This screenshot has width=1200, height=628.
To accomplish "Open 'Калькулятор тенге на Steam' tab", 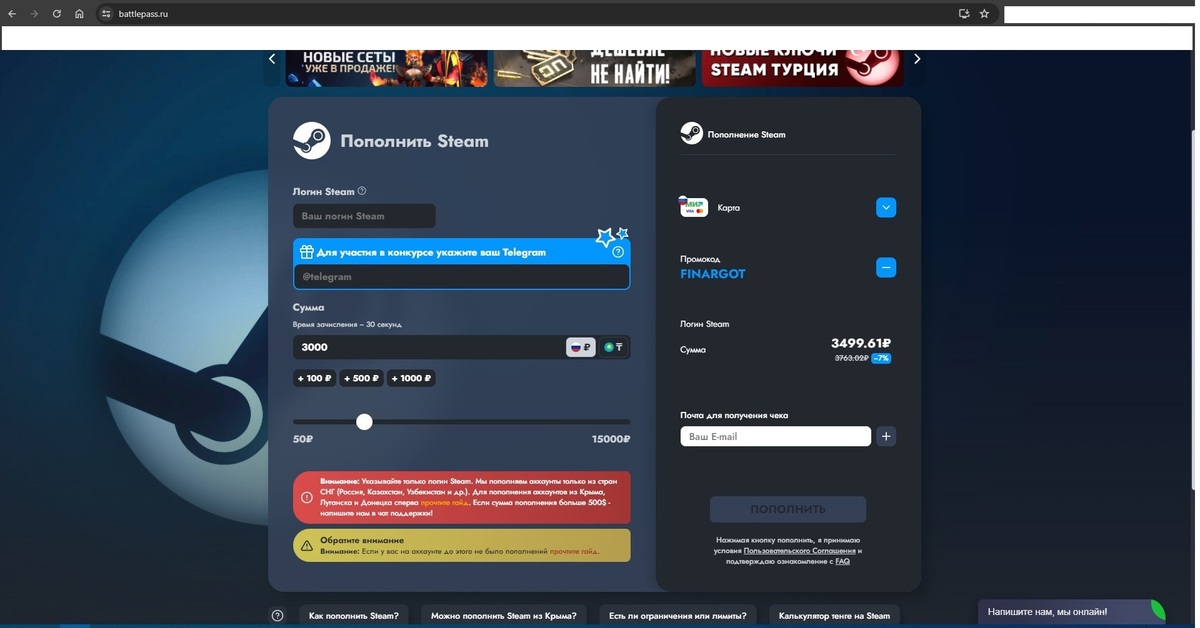I will [x=834, y=616].
